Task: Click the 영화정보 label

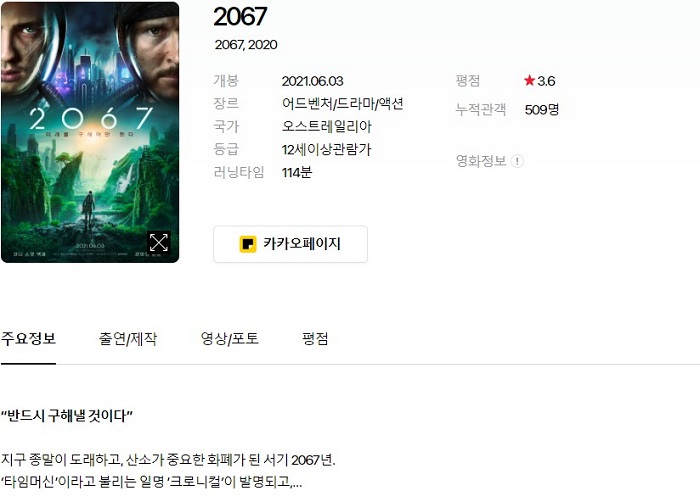Action: (x=481, y=161)
